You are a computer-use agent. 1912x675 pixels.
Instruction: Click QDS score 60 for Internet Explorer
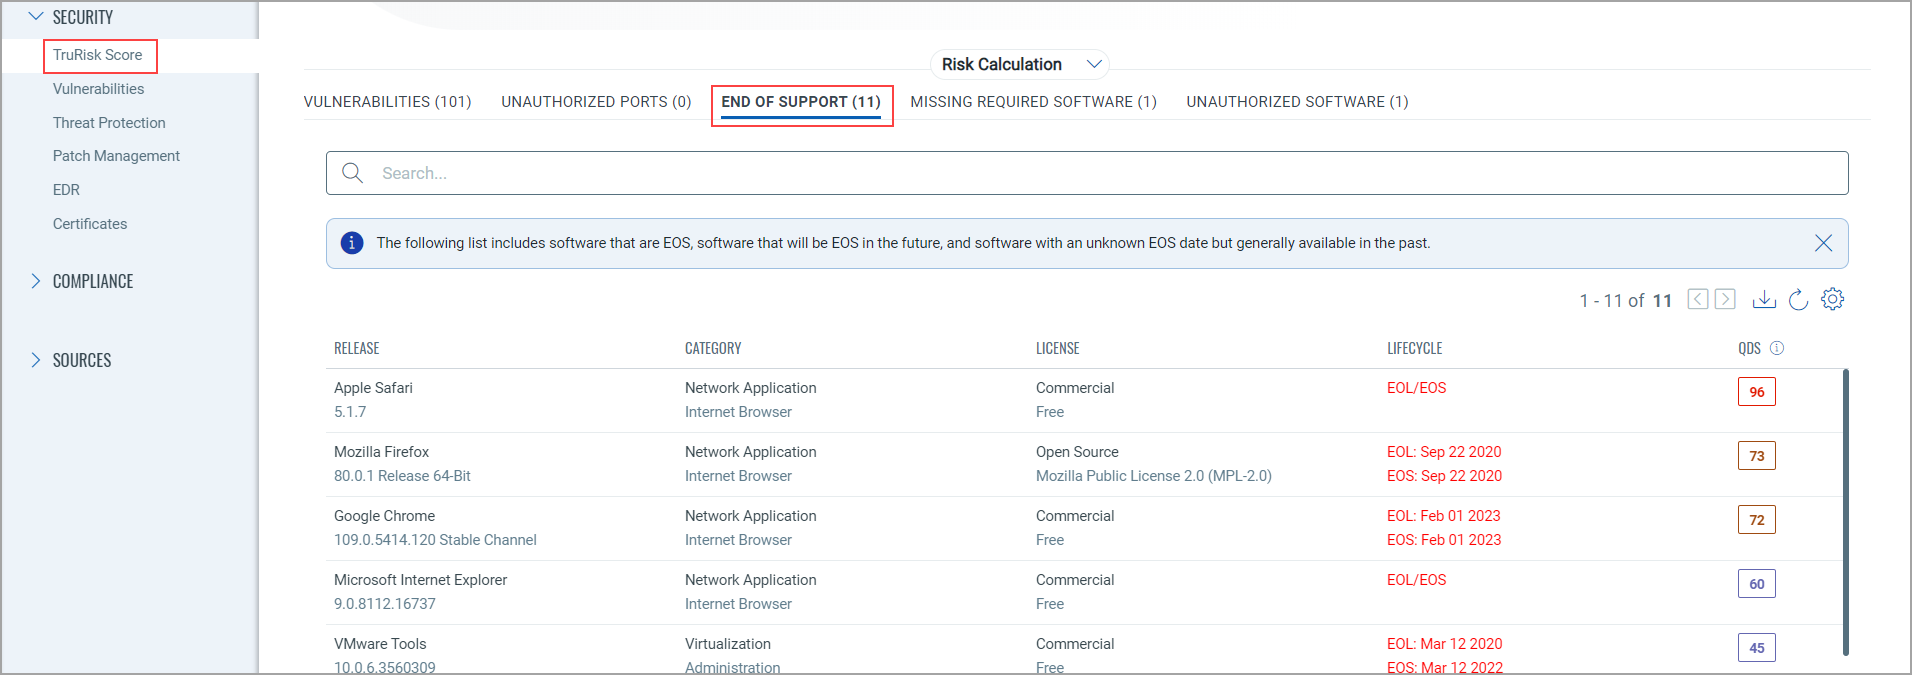click(x=1756, y=584)
